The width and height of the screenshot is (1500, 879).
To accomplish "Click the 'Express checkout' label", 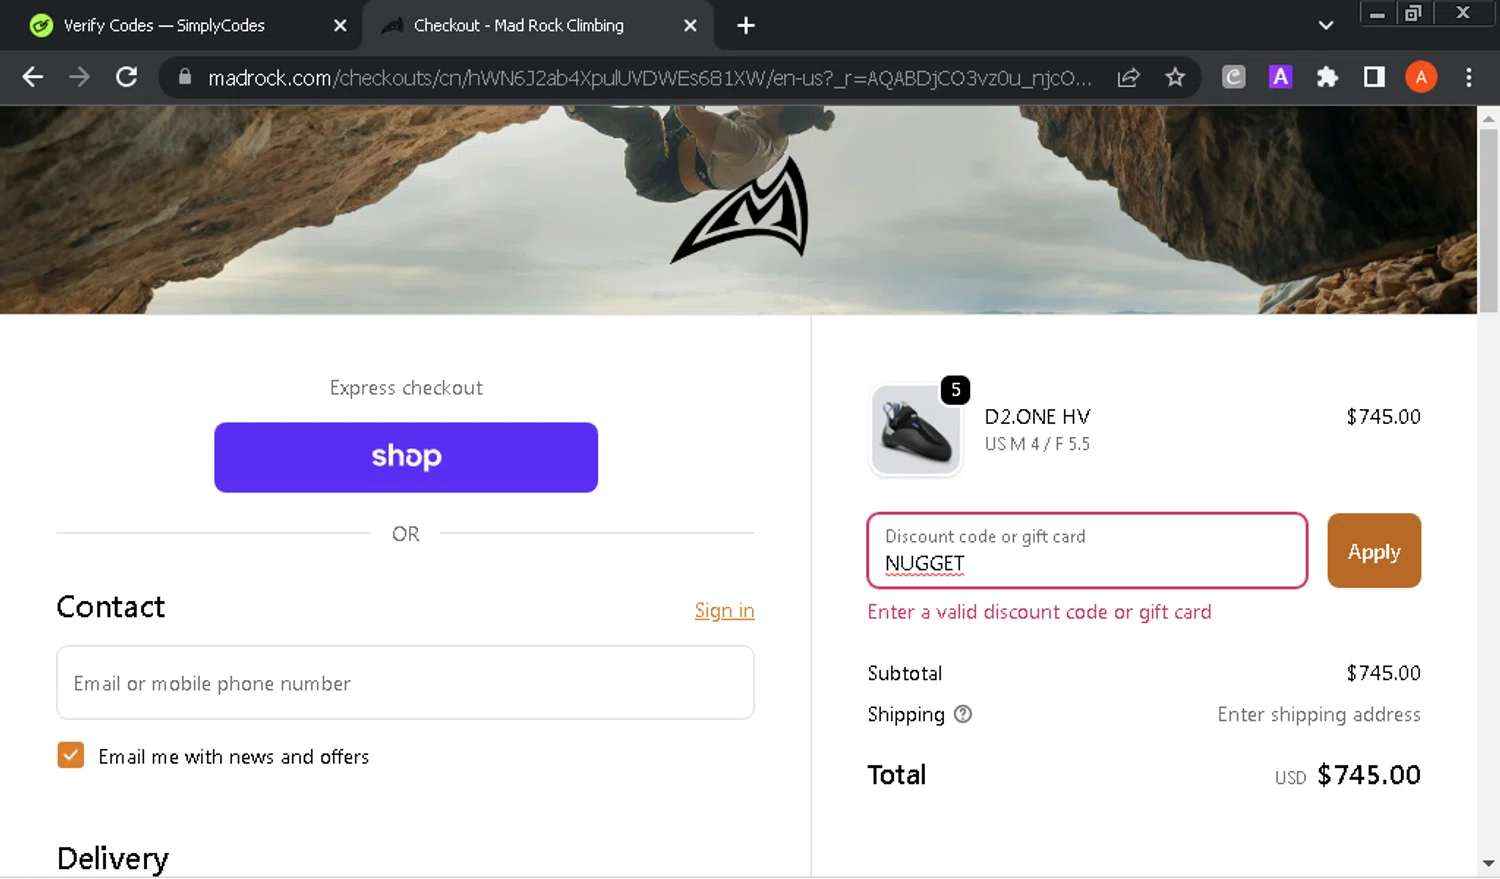I will (x=406, y=388).
